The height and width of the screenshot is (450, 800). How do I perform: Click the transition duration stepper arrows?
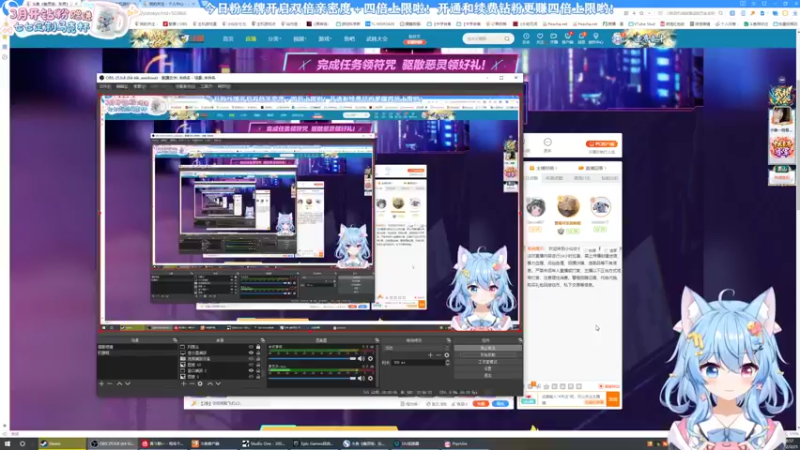click(448, 362)
